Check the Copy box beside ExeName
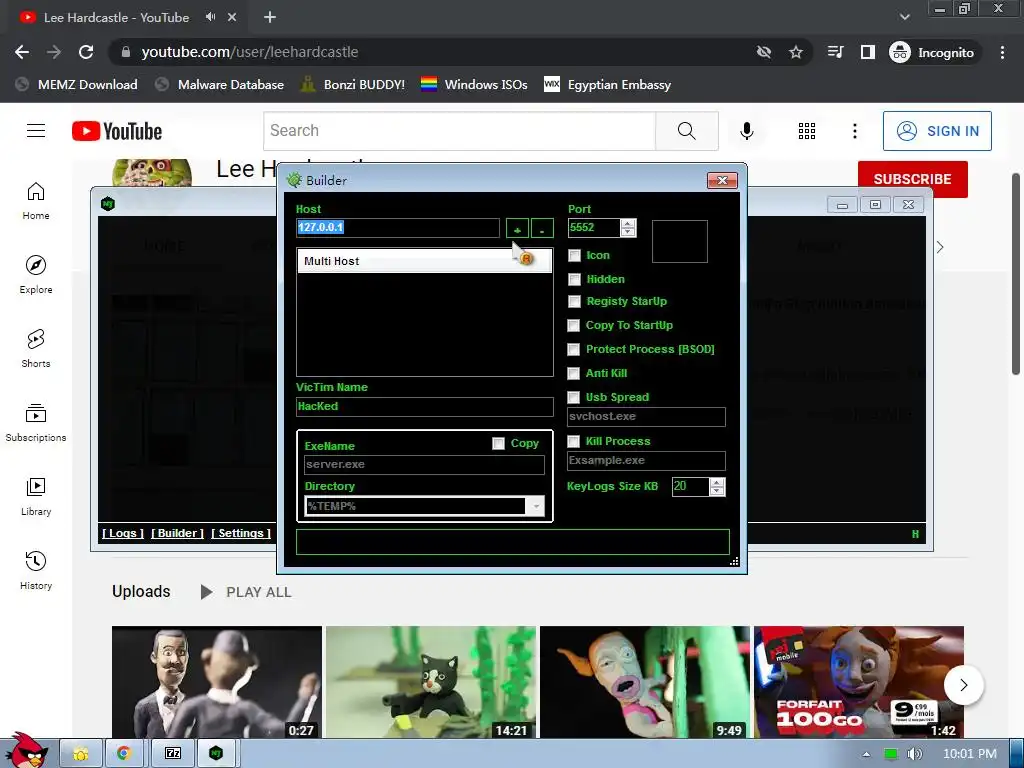Image resolution: width=1024 pixels, height=768 pixels. [498, 443]
